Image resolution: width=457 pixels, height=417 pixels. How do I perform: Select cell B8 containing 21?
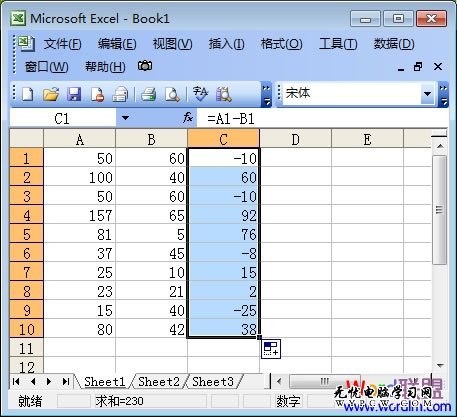pyautogui.click(x=151, y=291)
